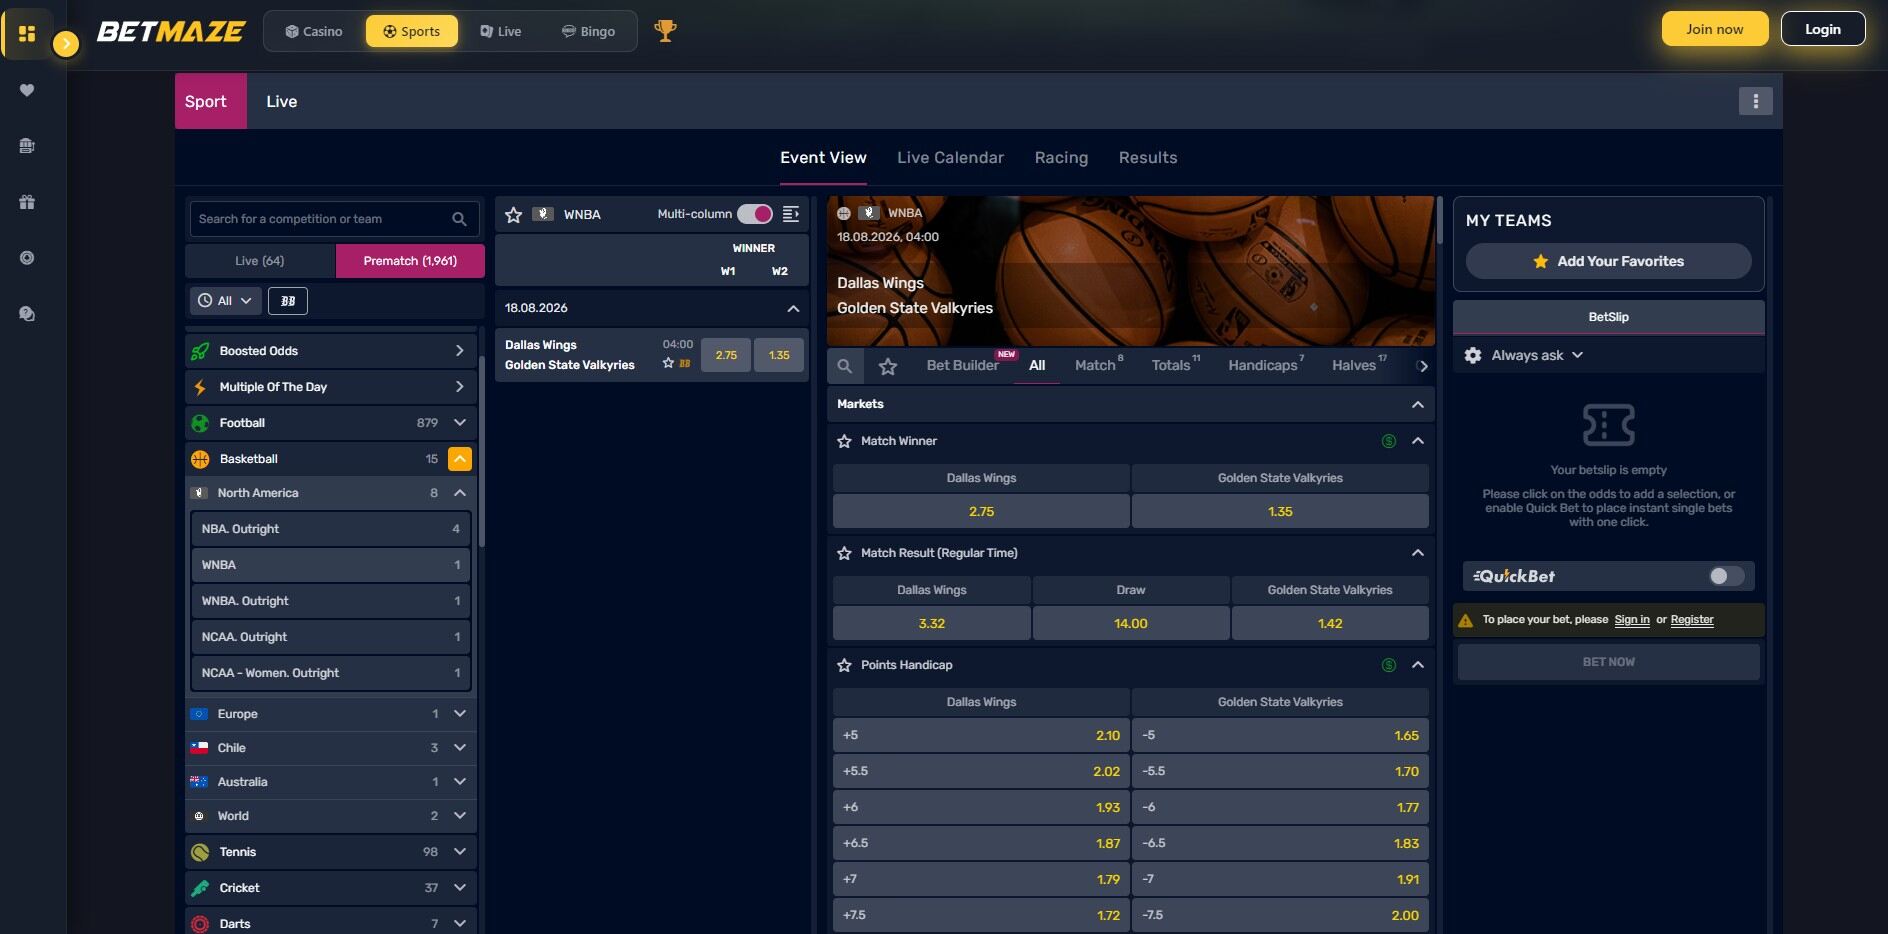Expand the Football sport category
1888x934 pixels.
[460, 423]
